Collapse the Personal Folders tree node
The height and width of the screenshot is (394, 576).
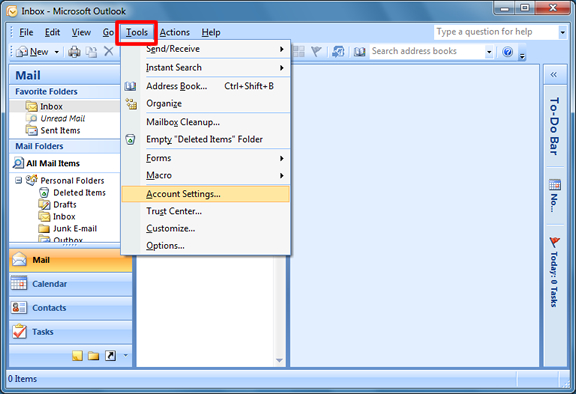coord(18,180)
